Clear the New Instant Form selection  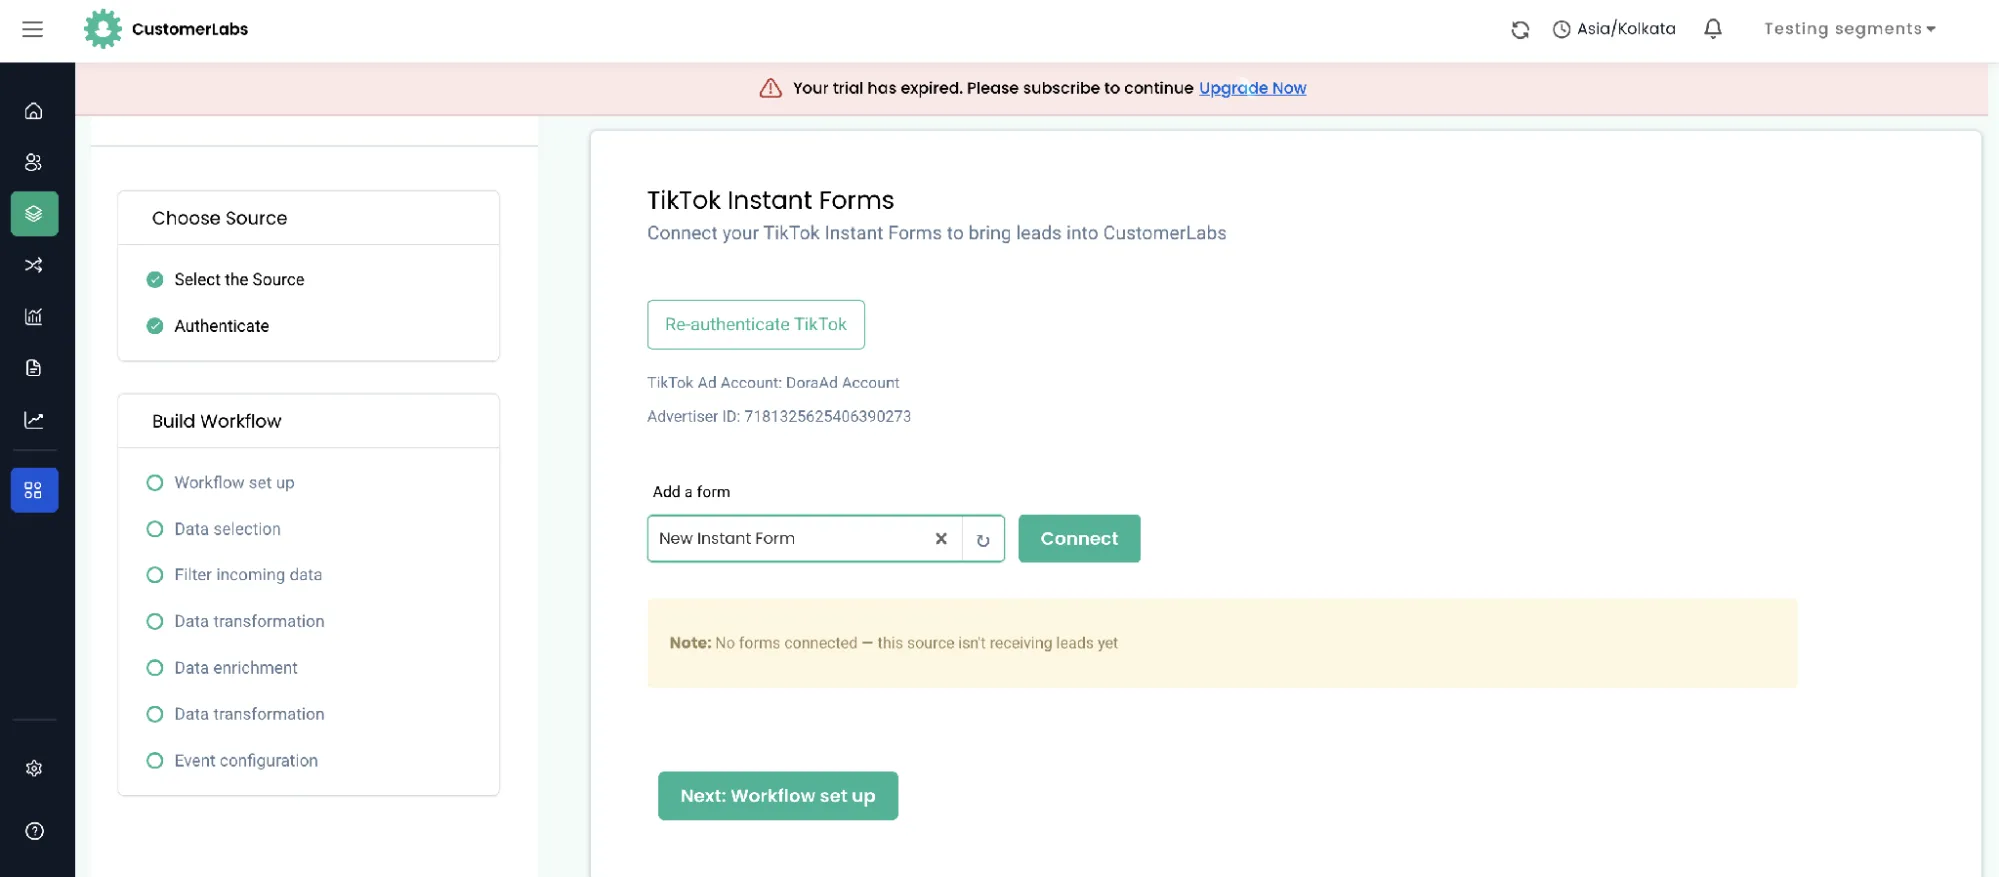click(x=941, y=538)
